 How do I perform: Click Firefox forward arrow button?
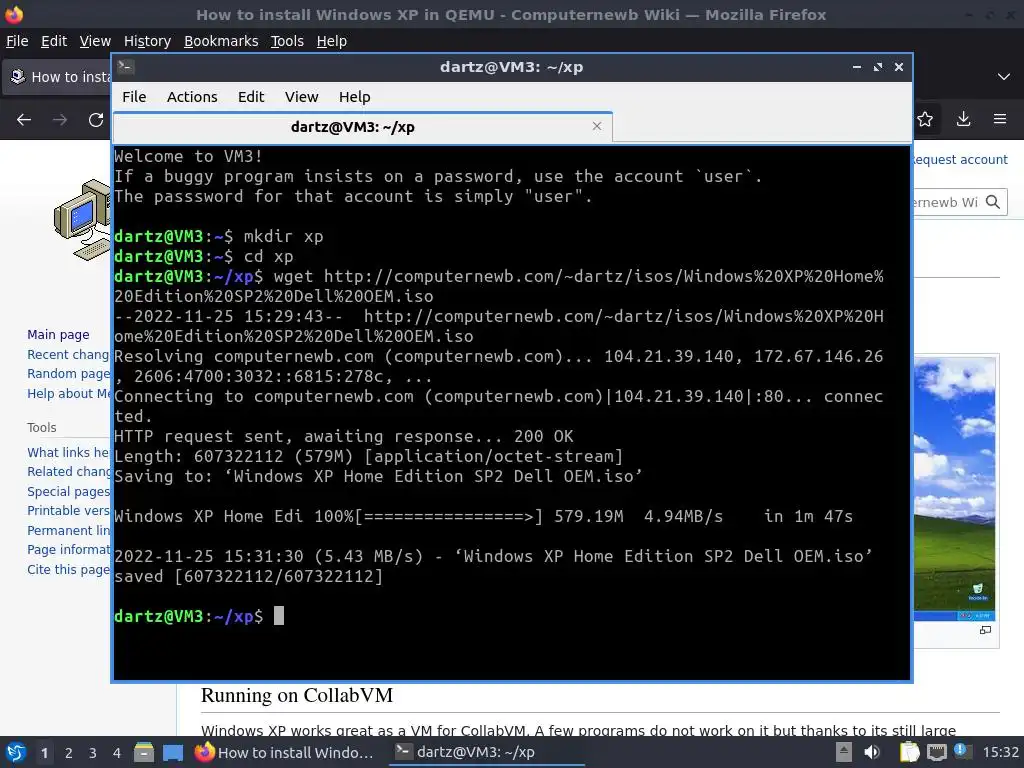pos(60,120)
